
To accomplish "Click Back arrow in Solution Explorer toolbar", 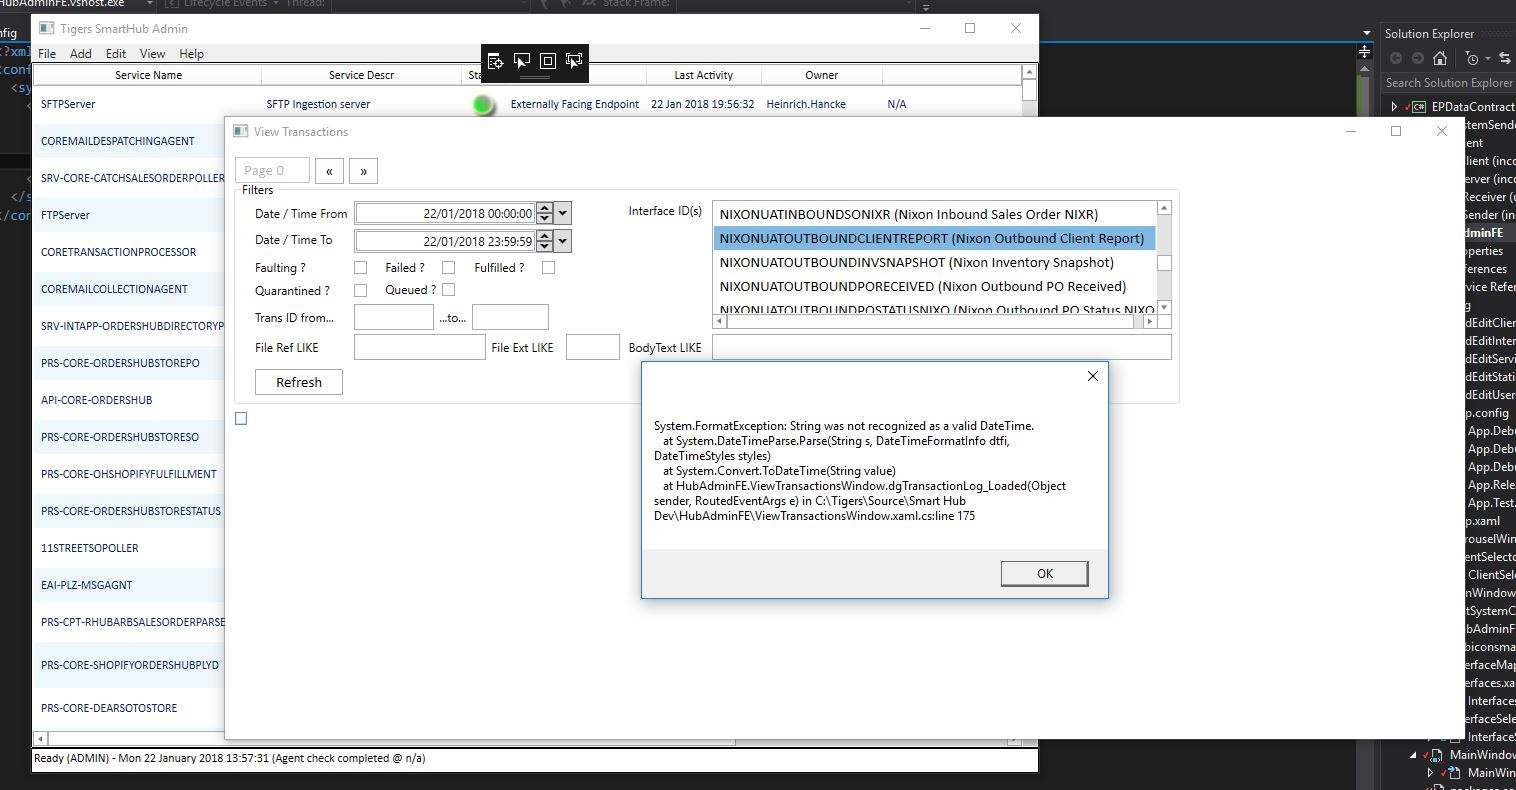I will click(x=1396, y=58).
